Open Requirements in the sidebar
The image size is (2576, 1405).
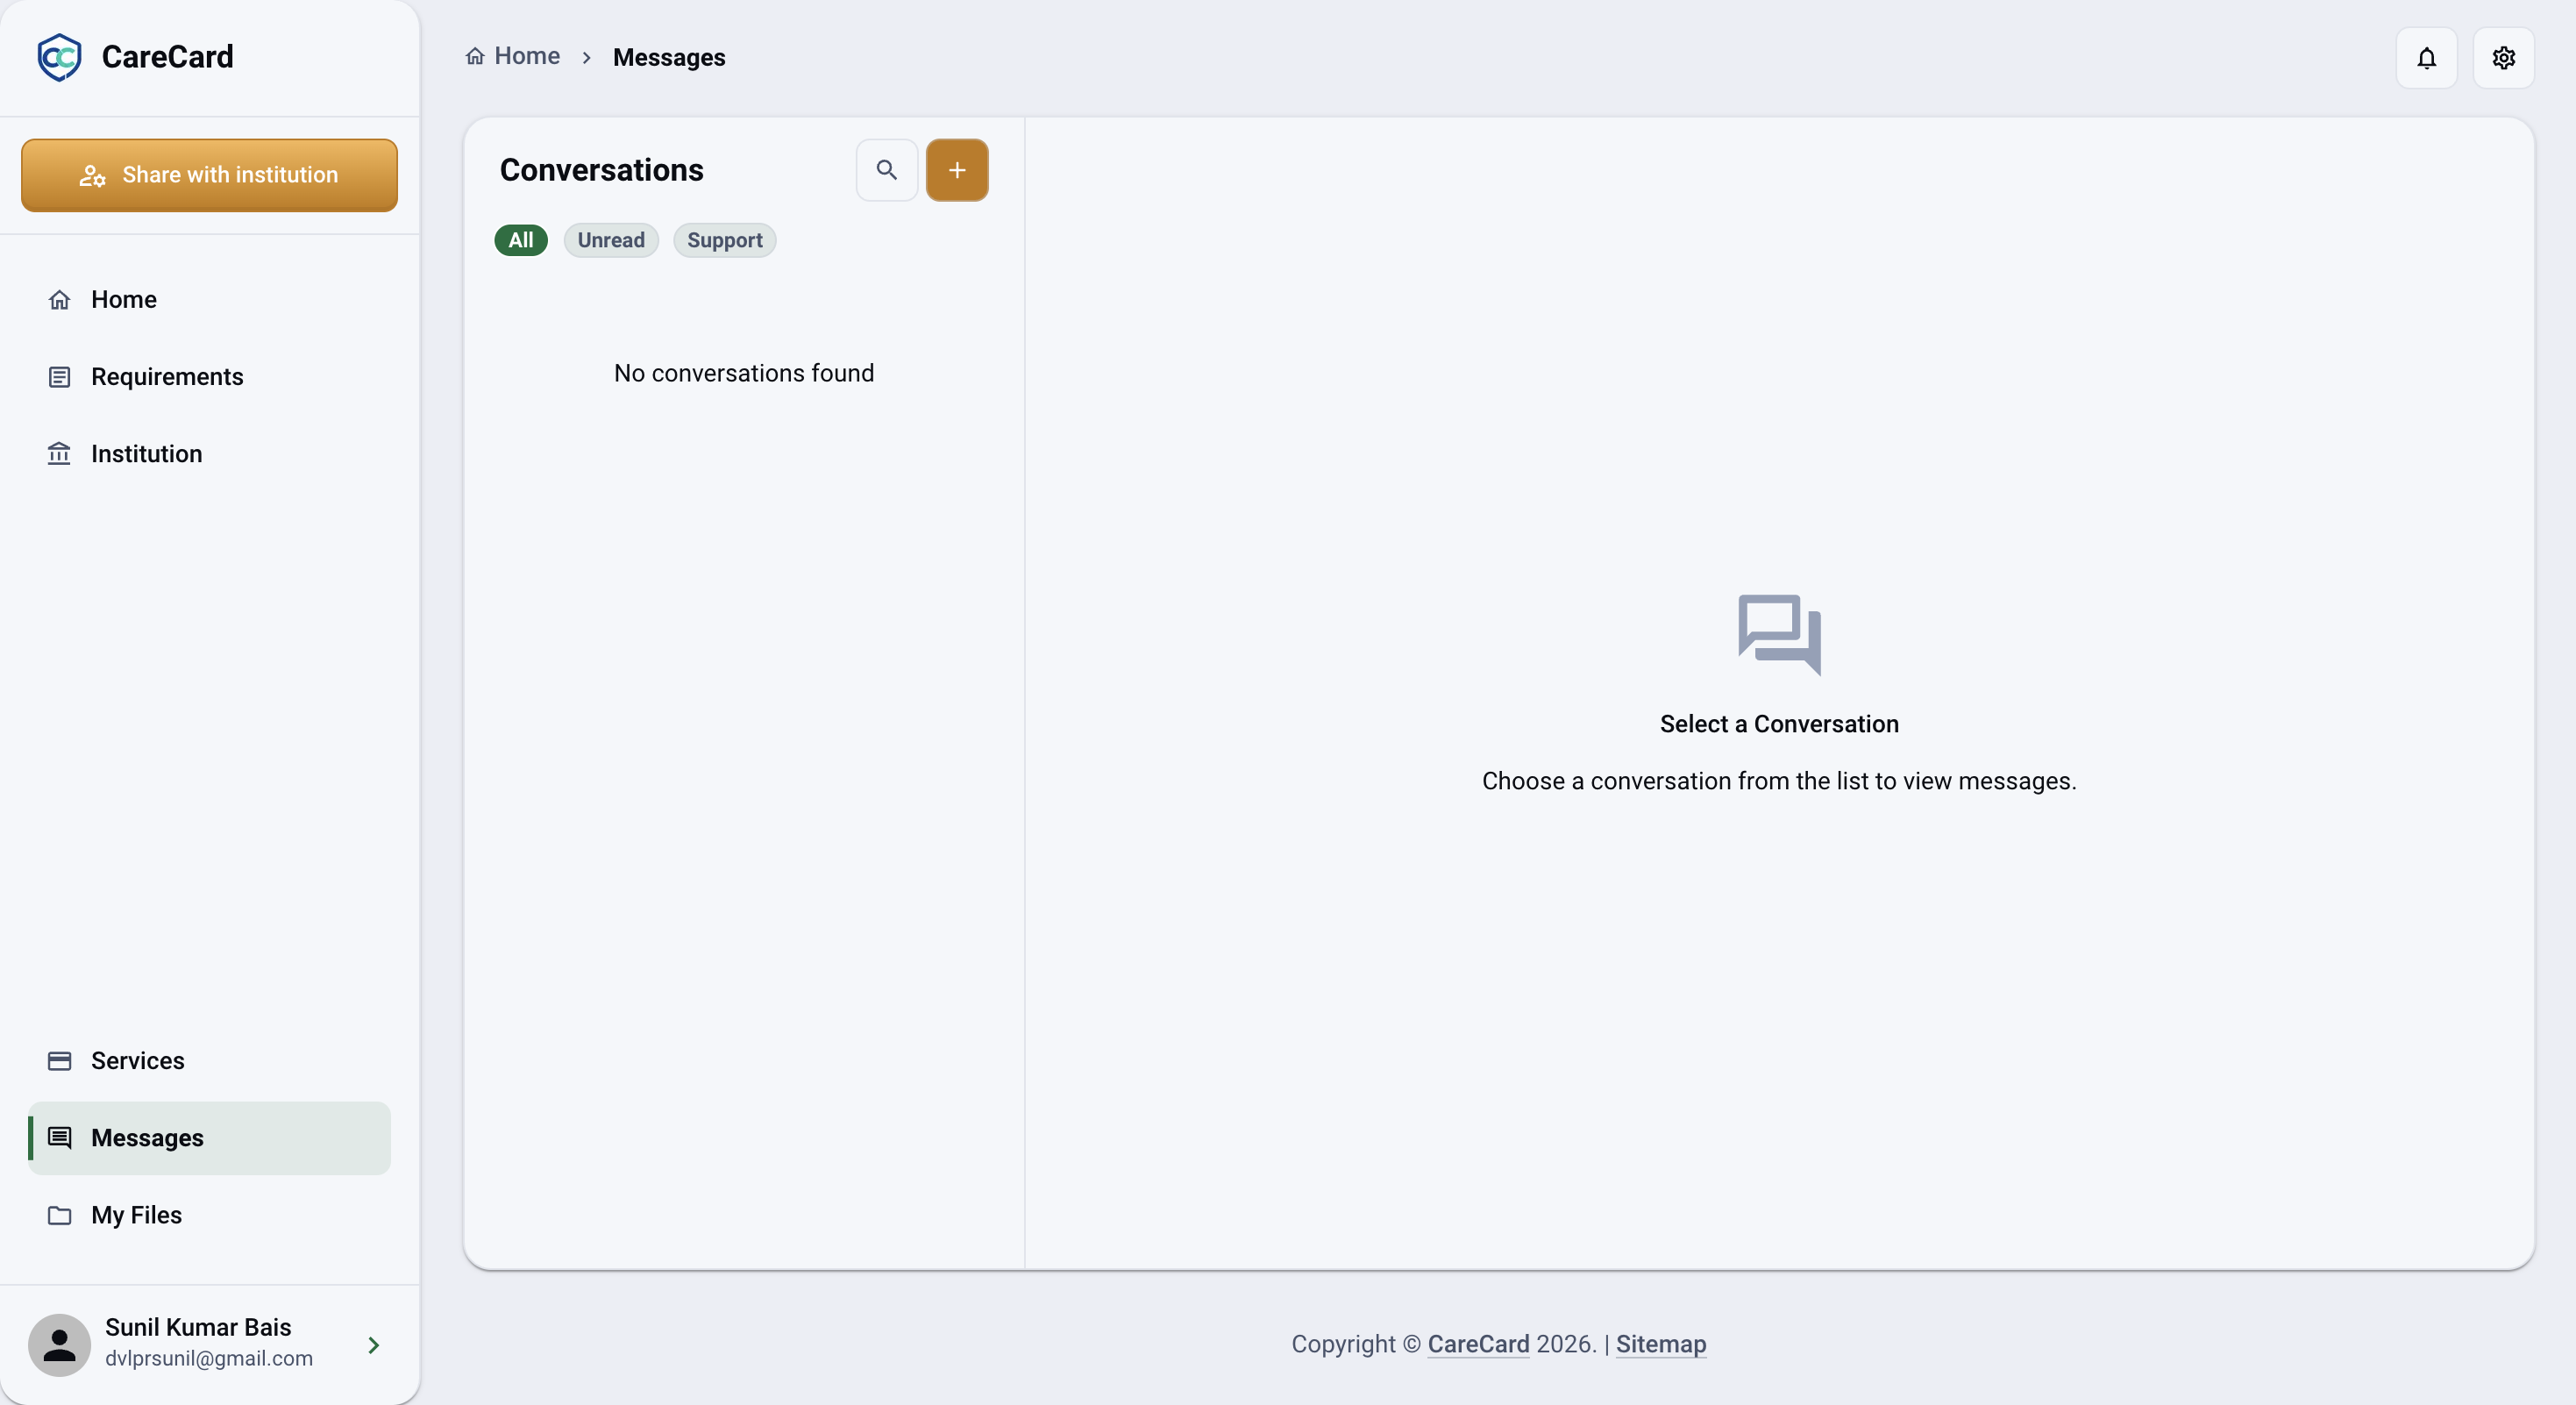point(209,377)
